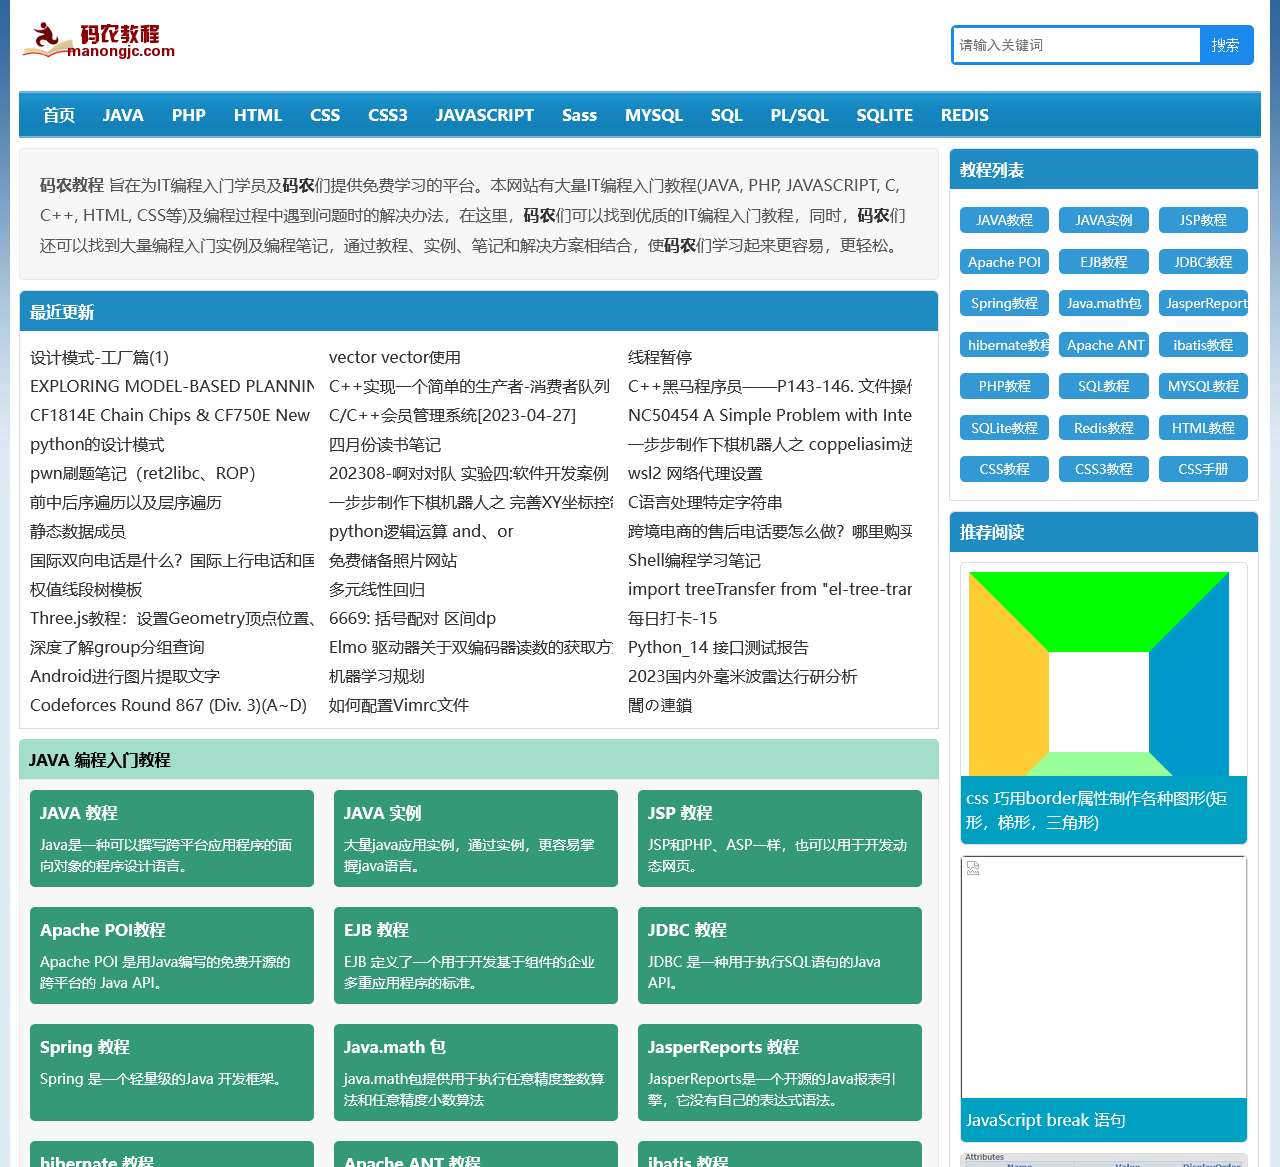Select PL/SQL in the navigation bar
1280x1167 pixels.
pos(800,115)
